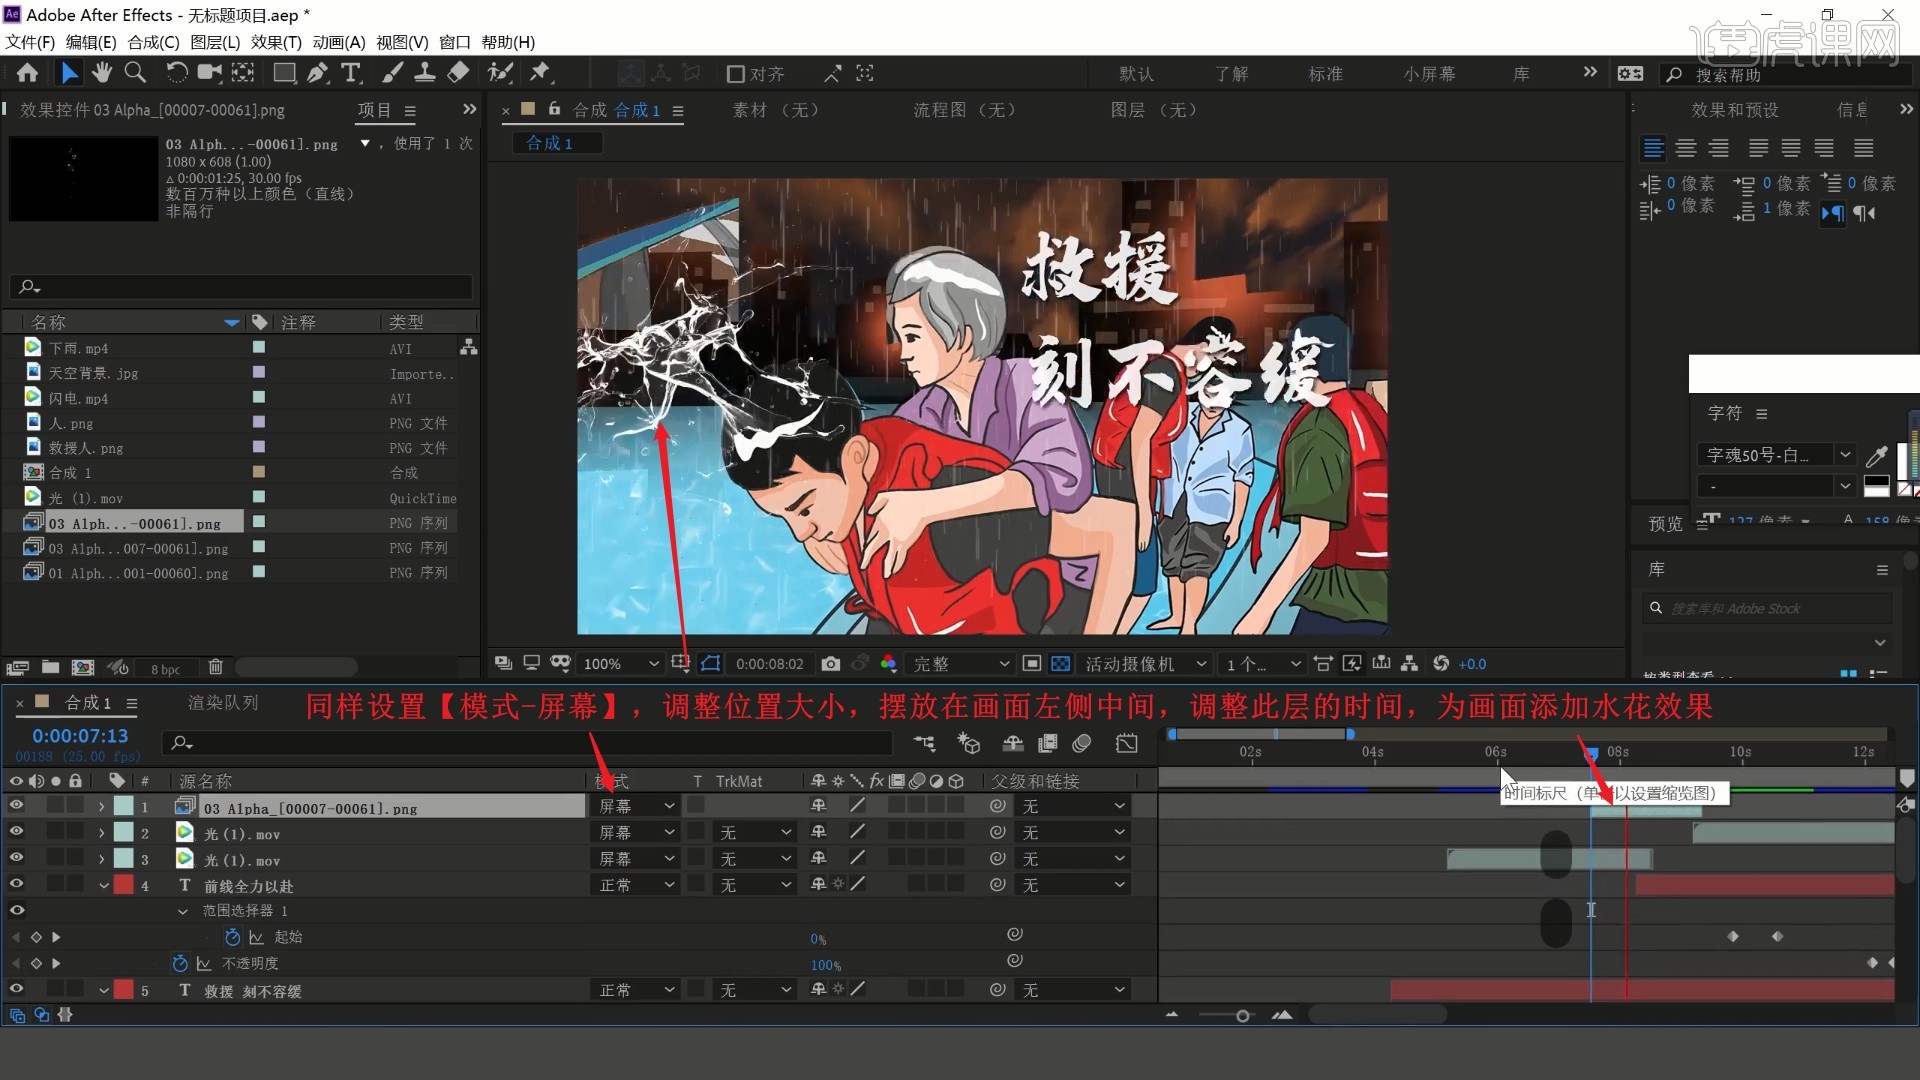
Task: Select the Roto Brush tool
Action: (x=500, y=73)
